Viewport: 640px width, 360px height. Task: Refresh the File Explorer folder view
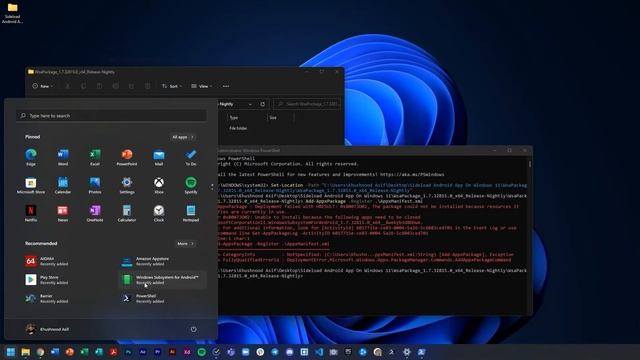(x=262, y=104)
